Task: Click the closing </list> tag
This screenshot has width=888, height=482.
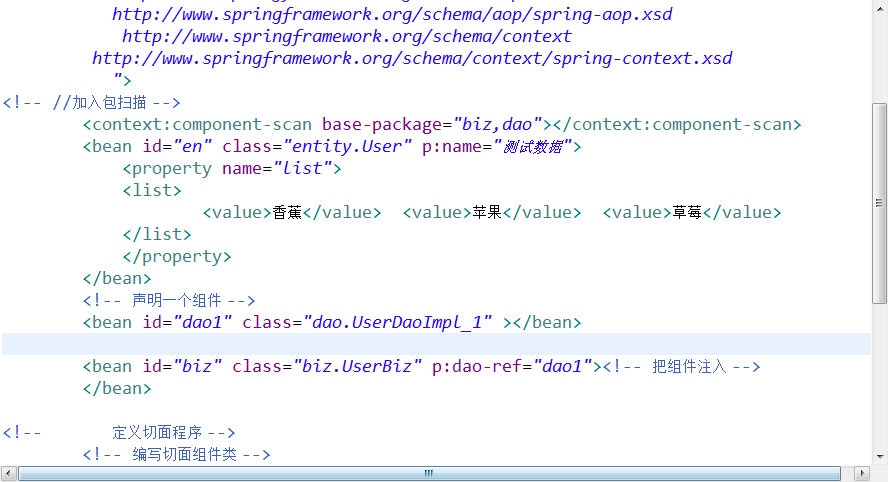Action: (157, 234)
